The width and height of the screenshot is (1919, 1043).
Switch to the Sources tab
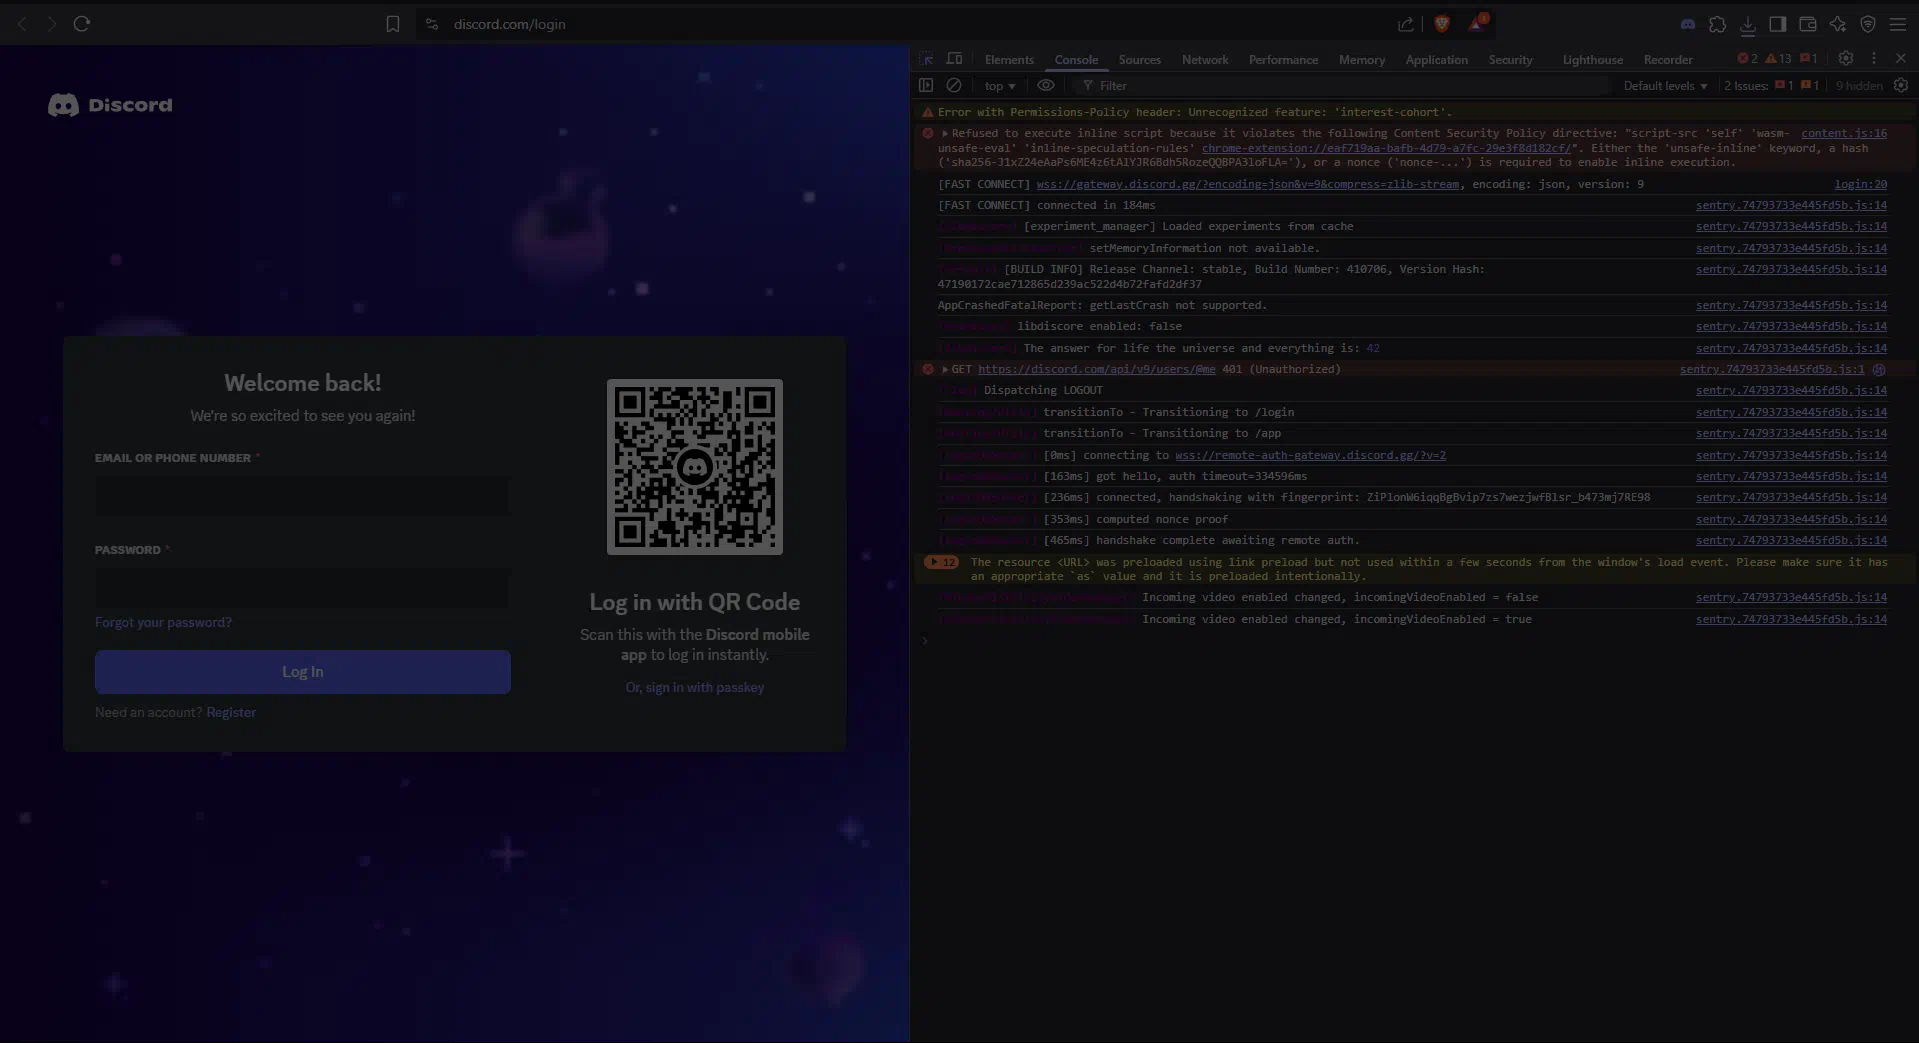(x=1140, y=60)
